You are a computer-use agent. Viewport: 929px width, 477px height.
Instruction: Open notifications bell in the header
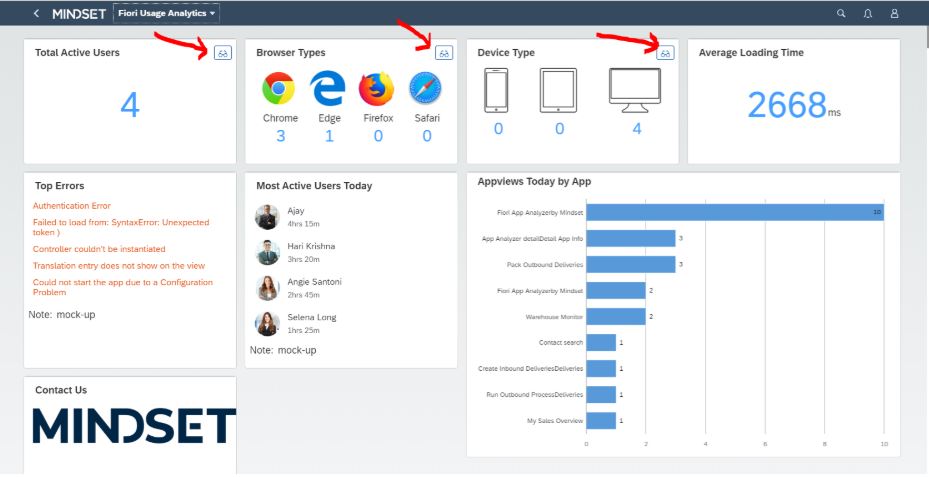(867, 13)
